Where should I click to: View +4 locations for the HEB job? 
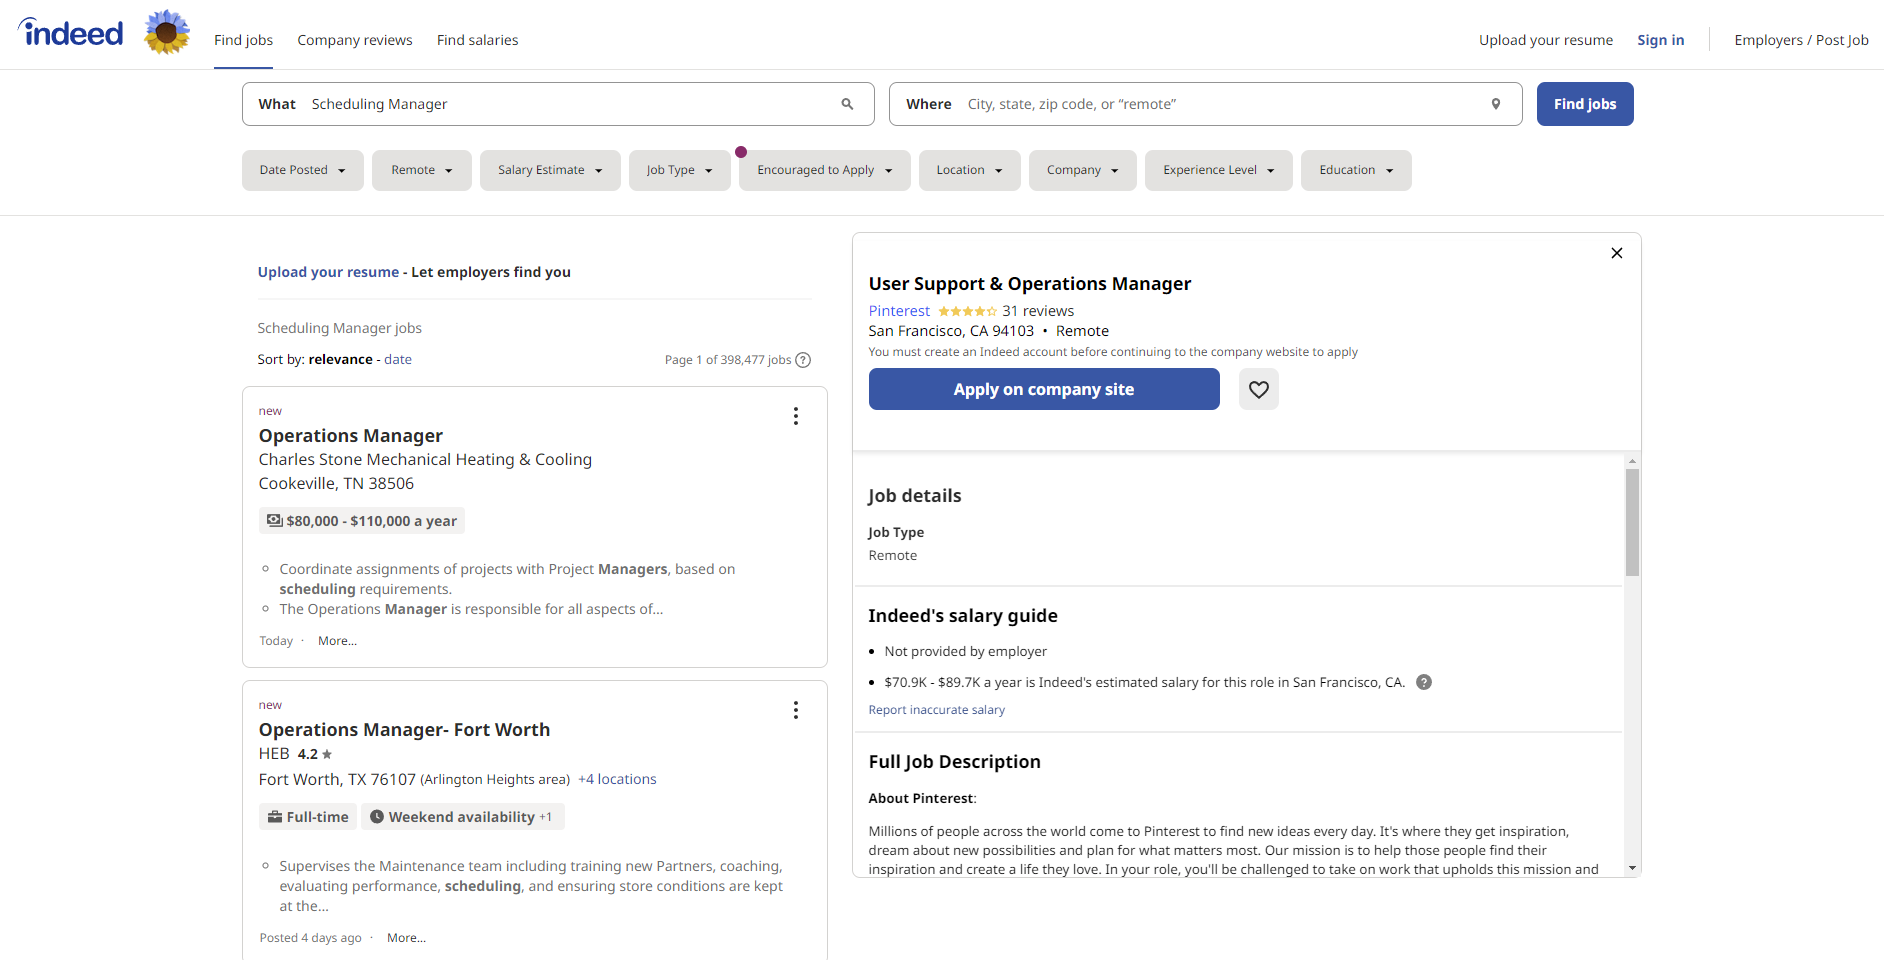coord(617,779)
